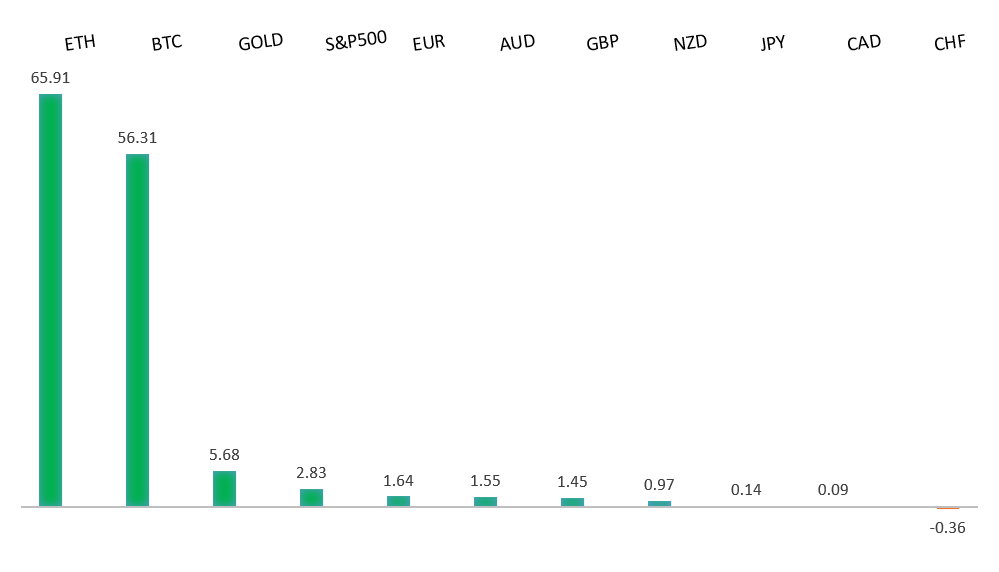Click the AUD category label
The width and height of the screenshot is (999, 572).
click(x=517, y=42)
